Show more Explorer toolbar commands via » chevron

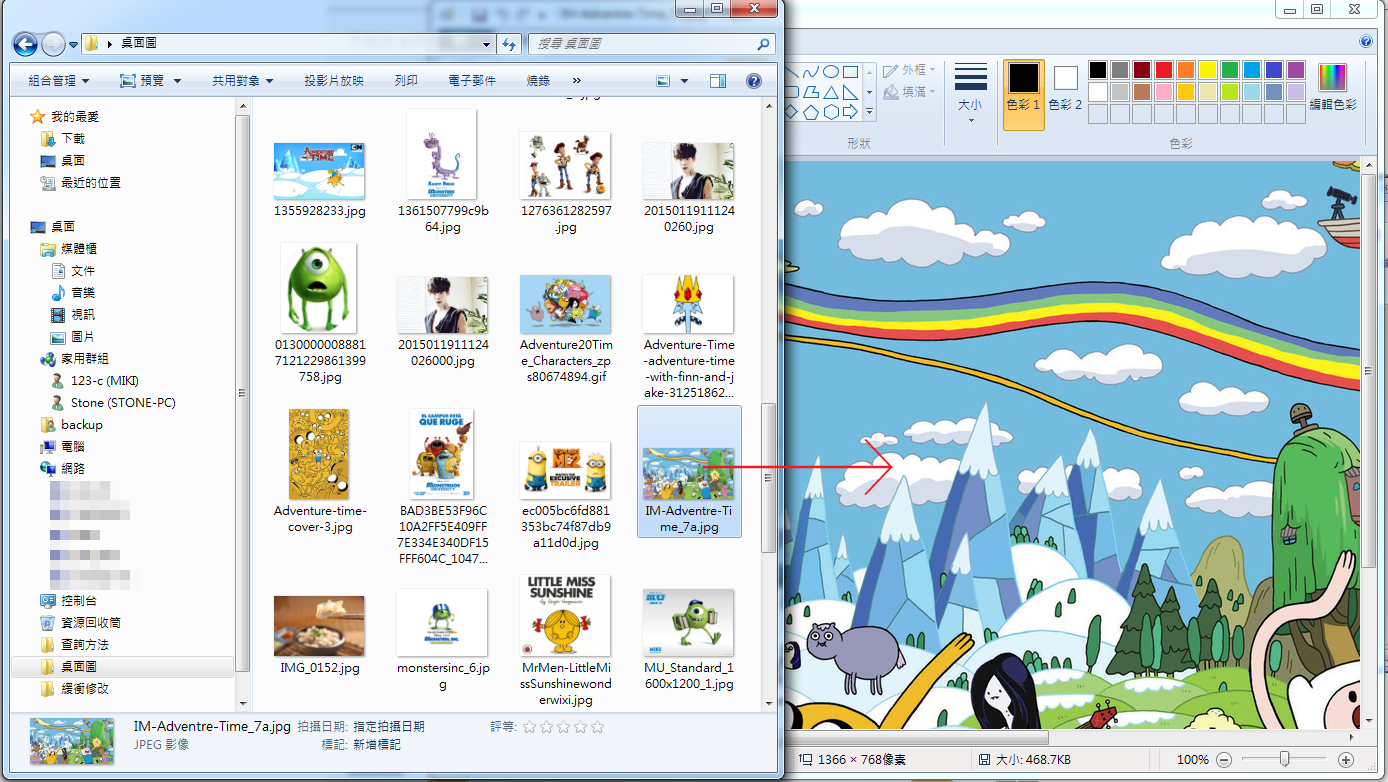tap(577, 81)
